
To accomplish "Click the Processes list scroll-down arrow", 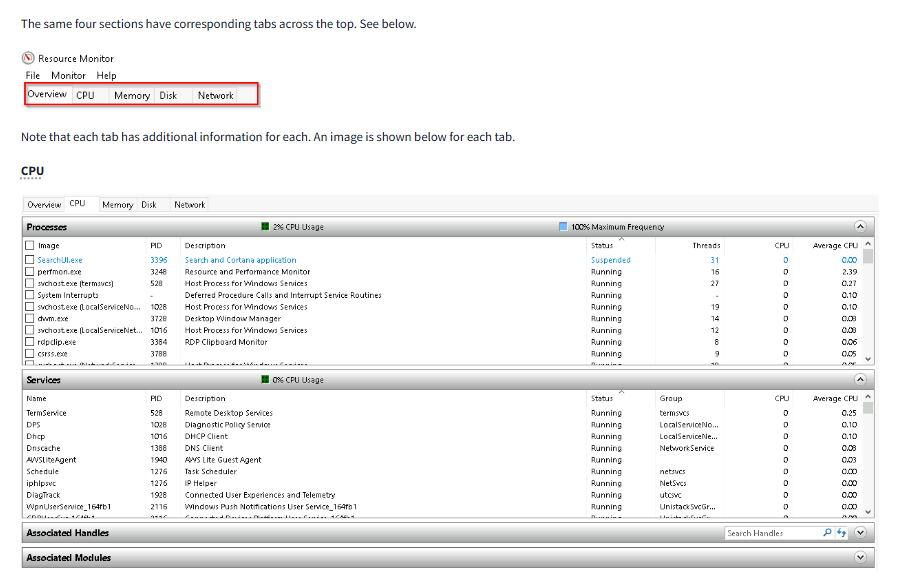I will click(867, 359).
